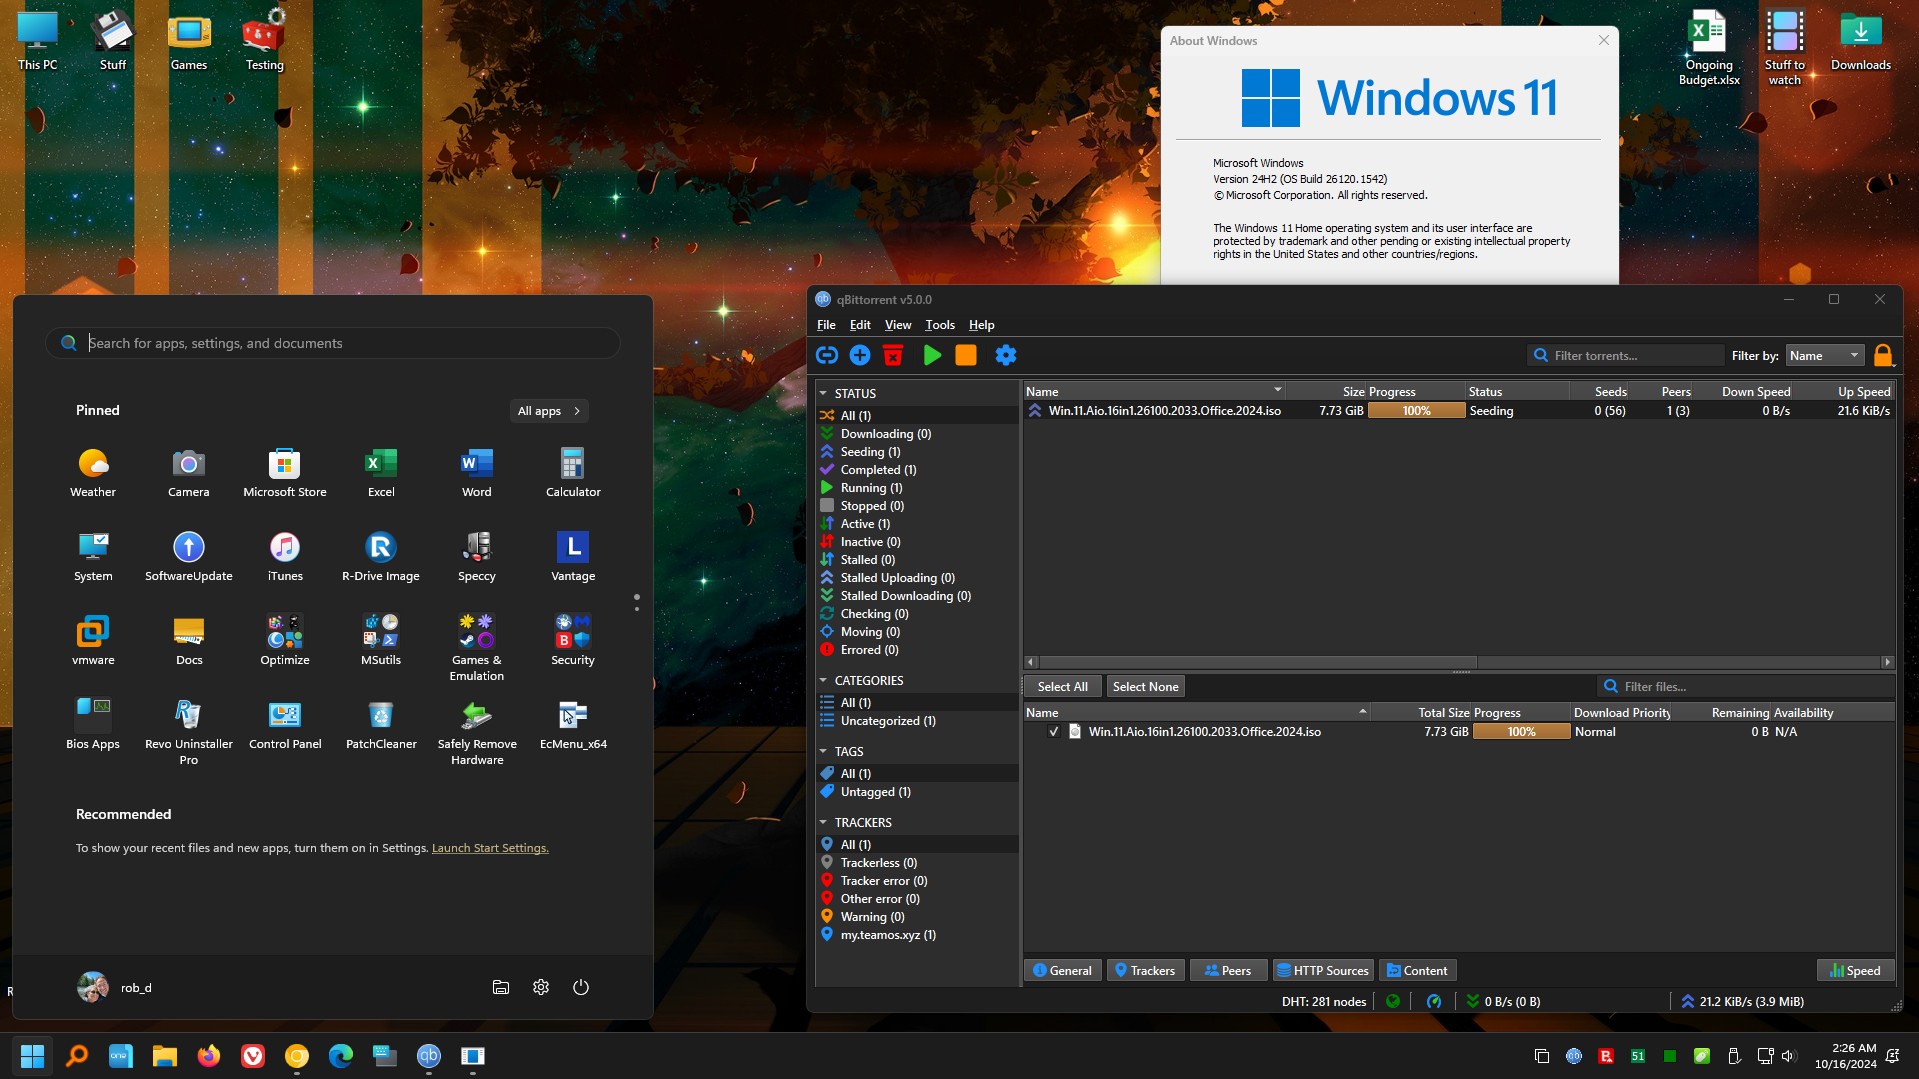The height and width of the screenshot is (1079, 1919).
Task: Open the Vivaldi browser taskbar icon
Action: [253, 1056]
